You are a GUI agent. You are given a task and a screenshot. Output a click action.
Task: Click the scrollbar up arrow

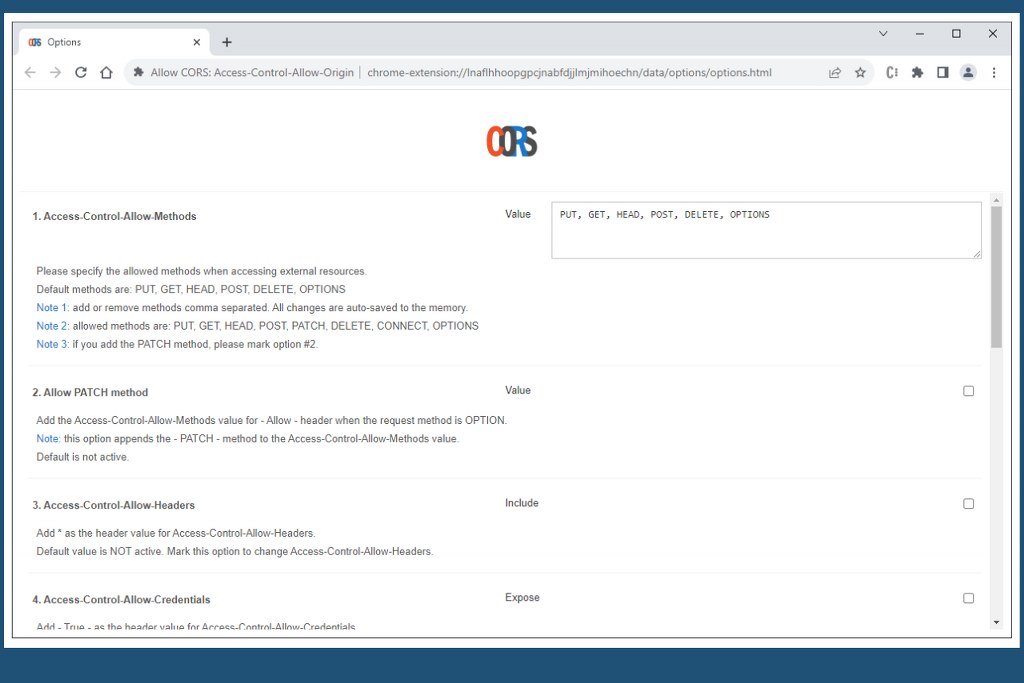(x=996, y=199)
